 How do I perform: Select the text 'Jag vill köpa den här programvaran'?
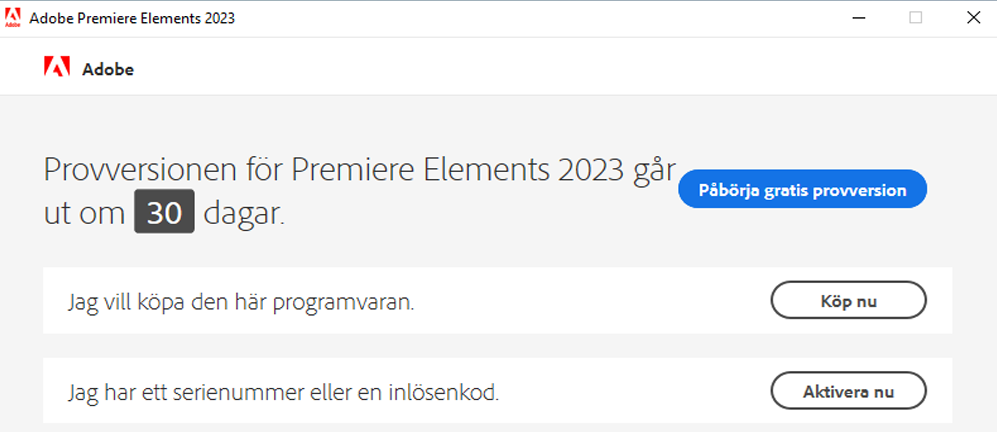pos(240,302)
